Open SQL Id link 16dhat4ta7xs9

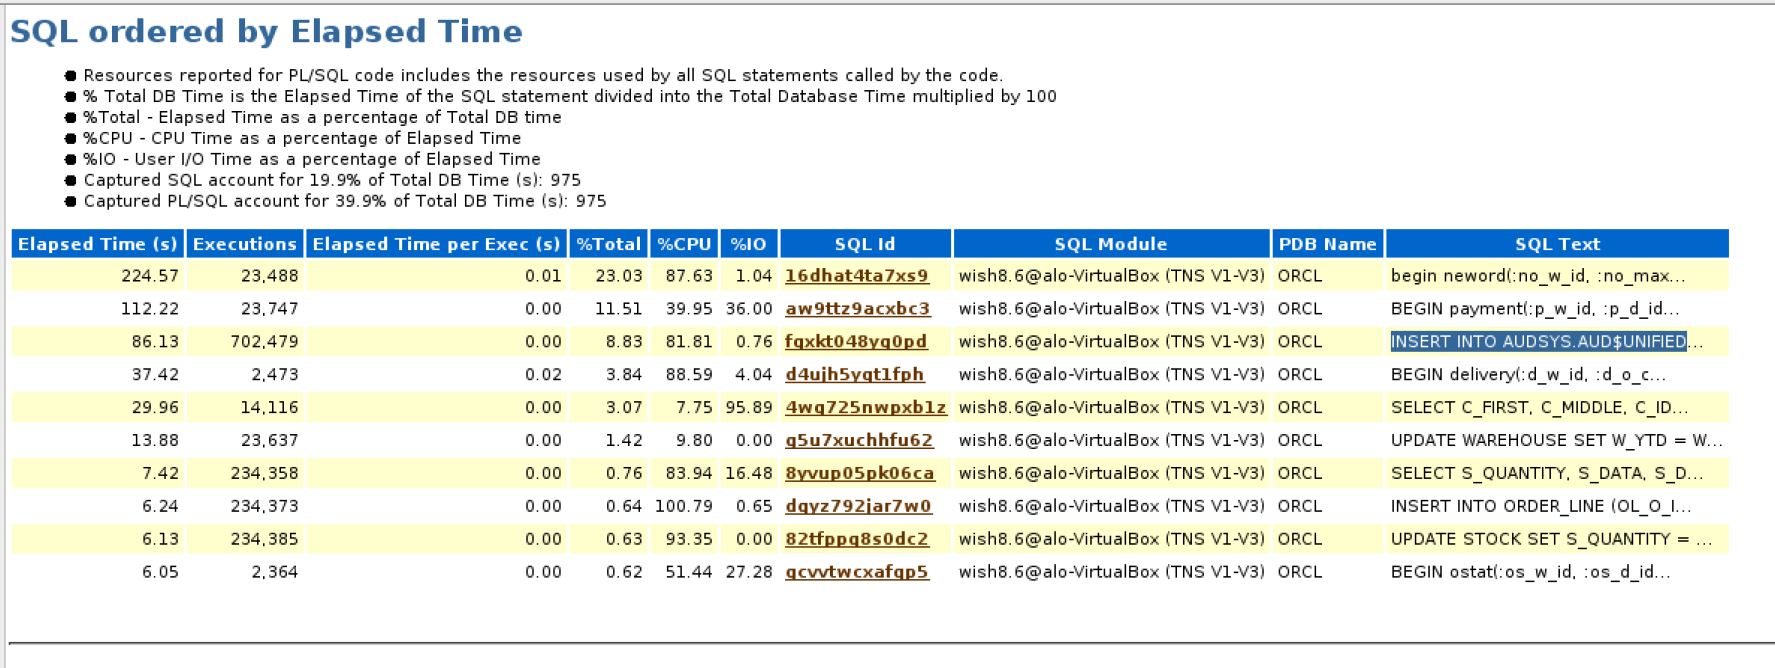[x=856, y=276]
